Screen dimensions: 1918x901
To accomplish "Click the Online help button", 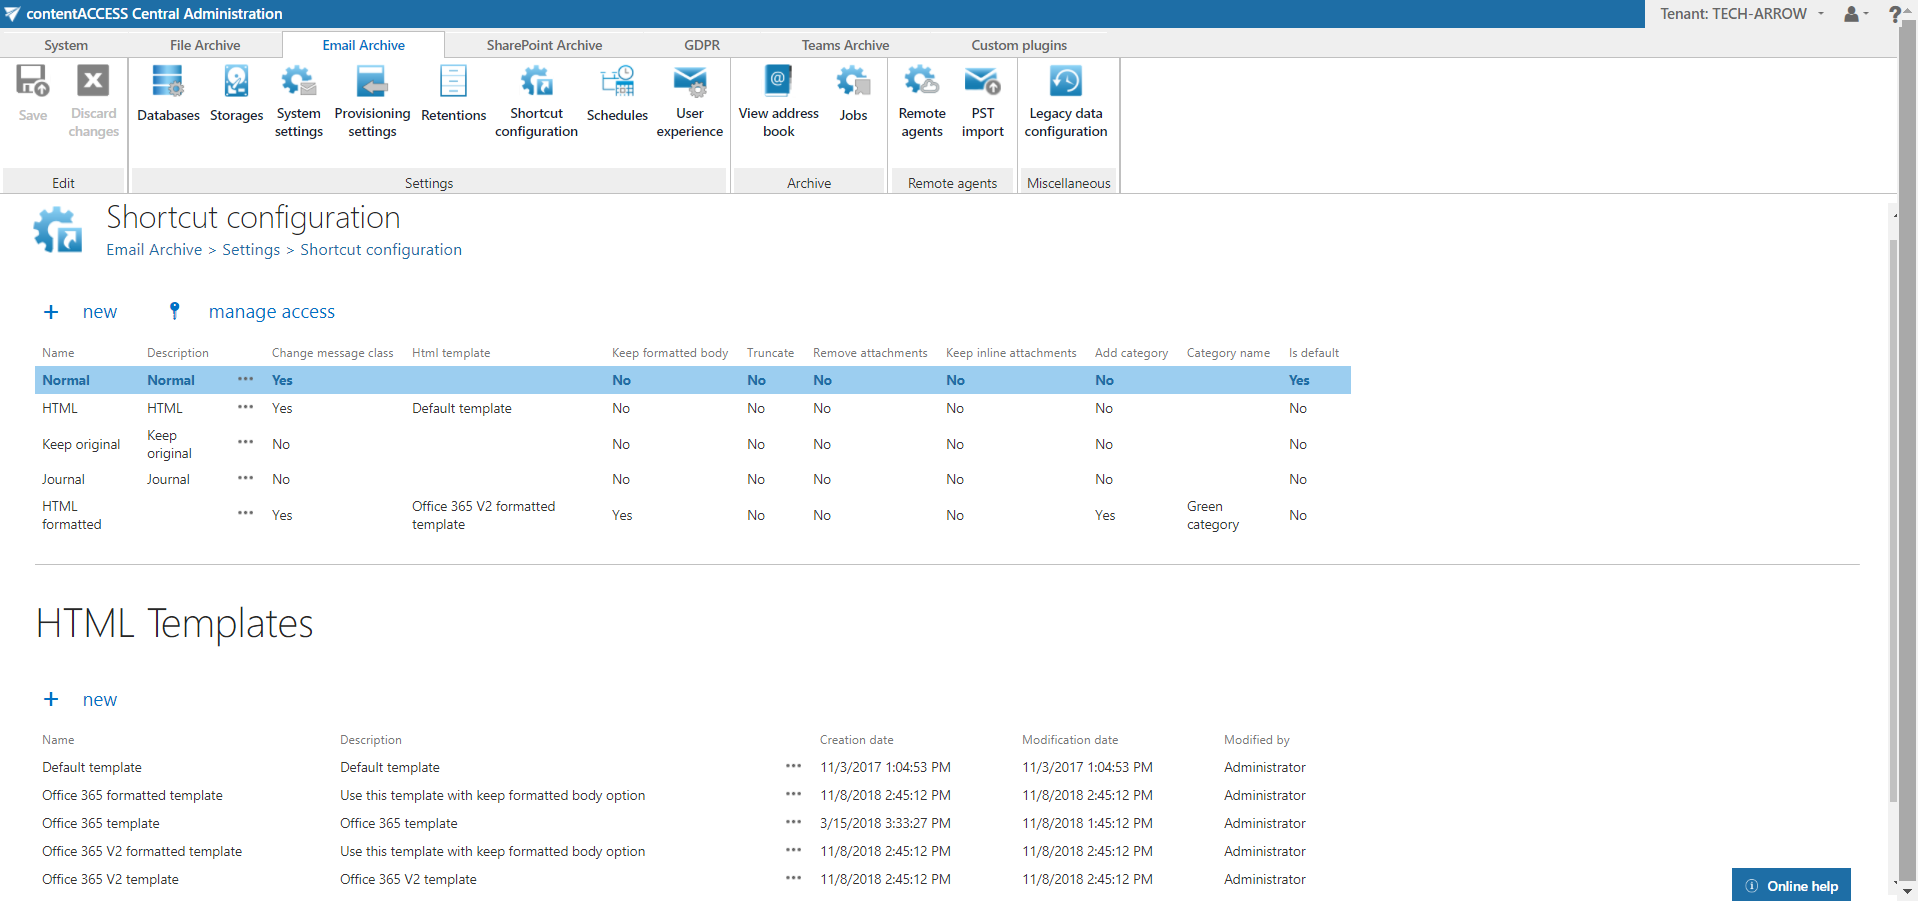I will pyautogui.click(x=1791, y=886).
